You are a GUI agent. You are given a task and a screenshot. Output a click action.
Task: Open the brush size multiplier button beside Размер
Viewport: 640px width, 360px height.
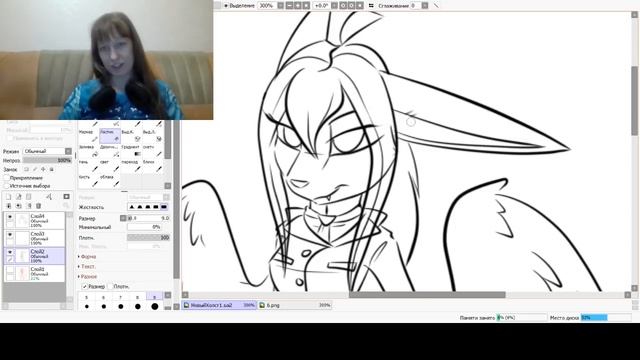point(123,218)
